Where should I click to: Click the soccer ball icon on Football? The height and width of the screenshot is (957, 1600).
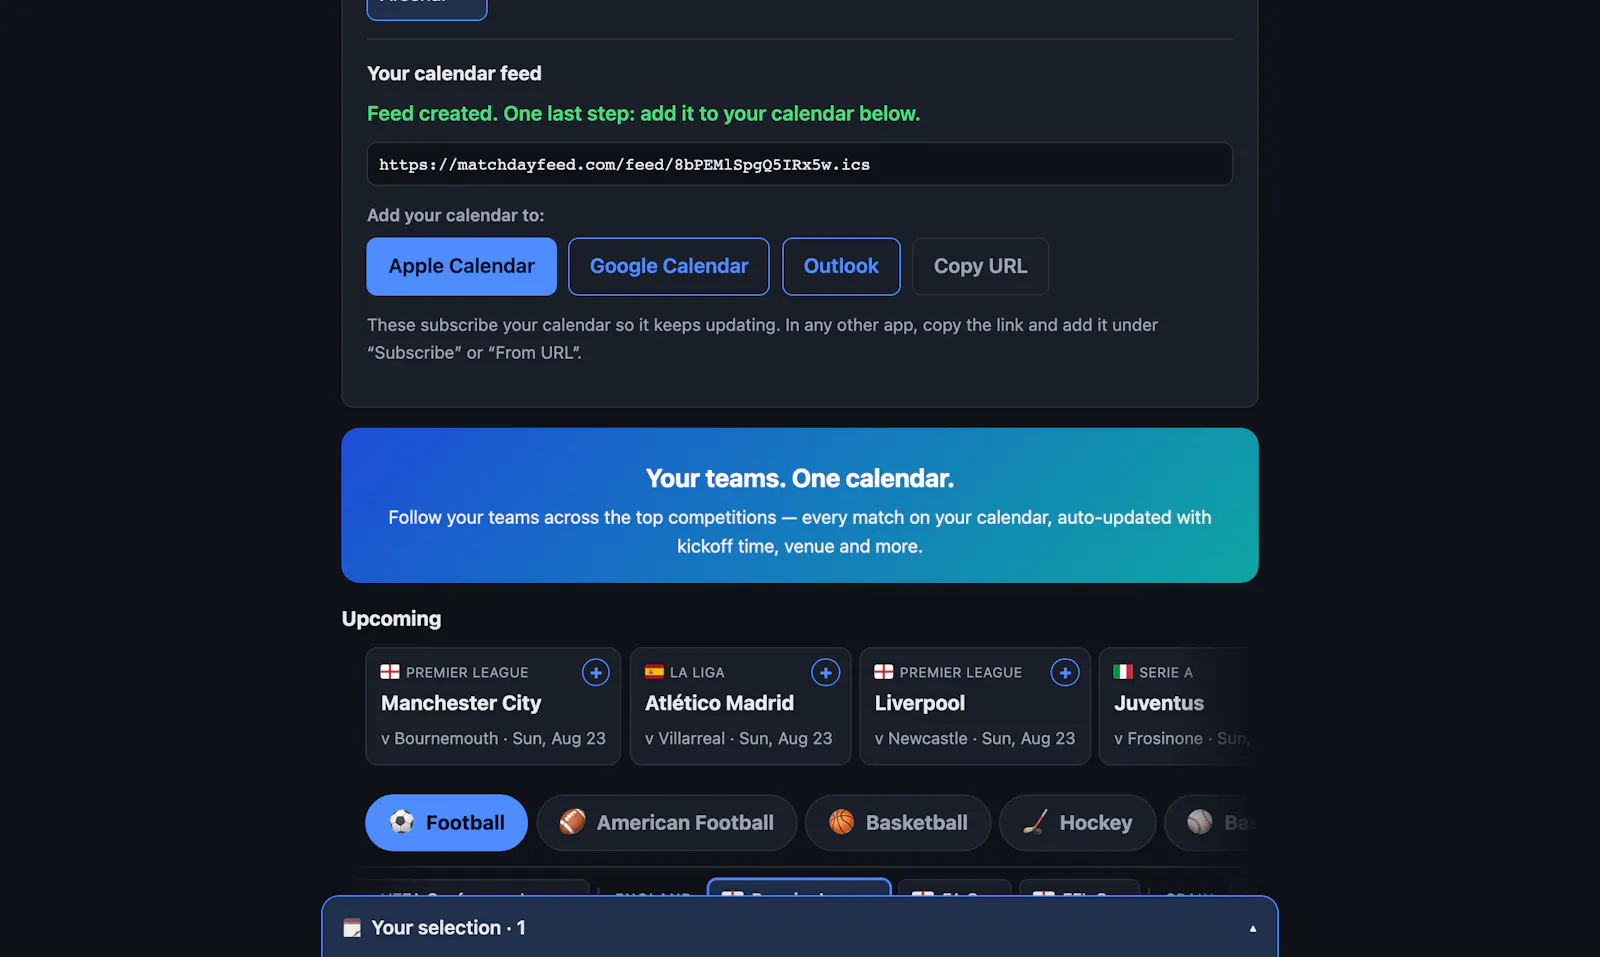click(402, 822)
